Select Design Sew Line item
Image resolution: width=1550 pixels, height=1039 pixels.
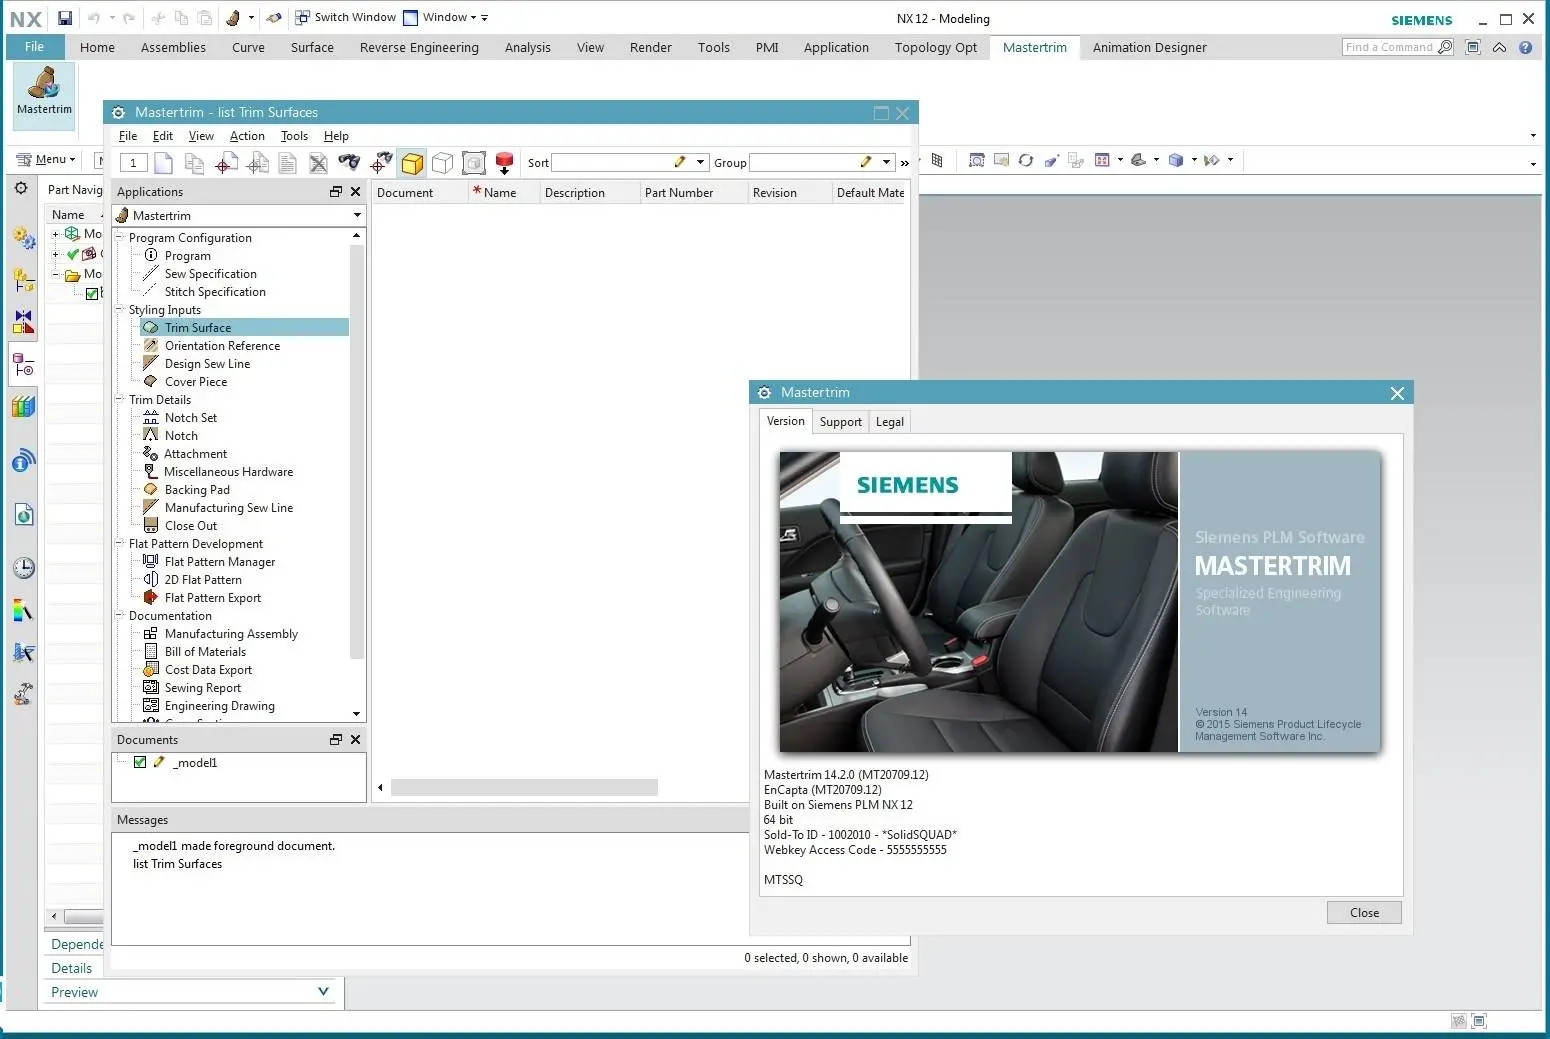pos(207,364)
